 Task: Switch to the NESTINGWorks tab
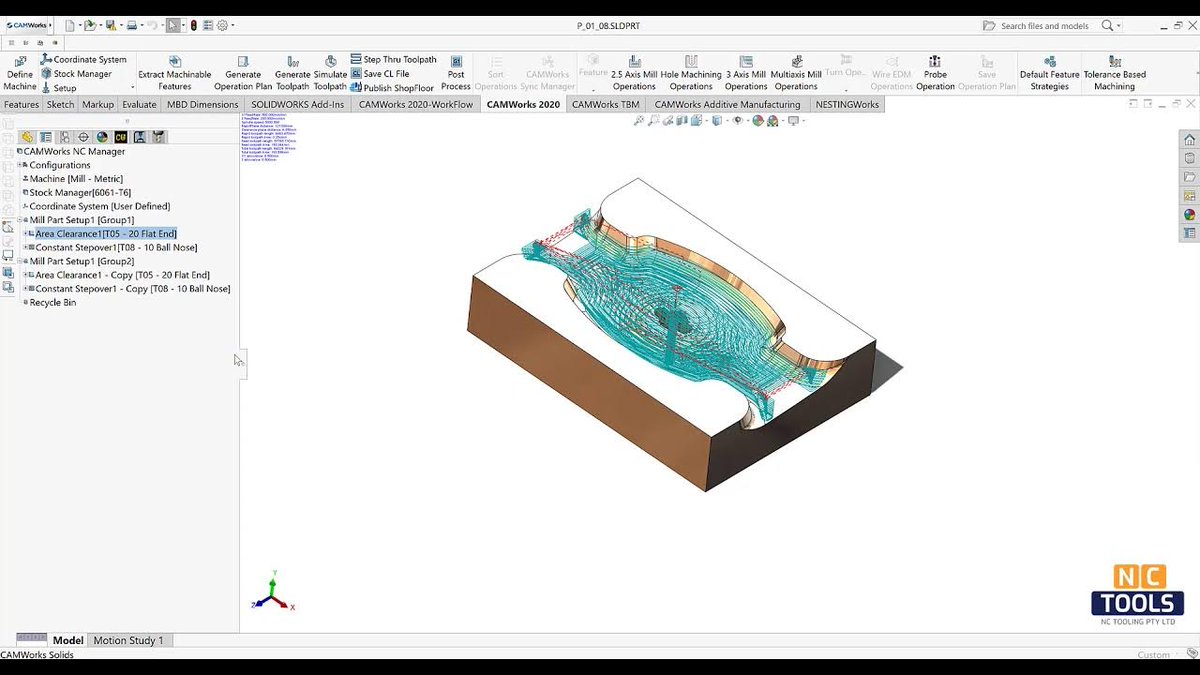coord(847,104)
